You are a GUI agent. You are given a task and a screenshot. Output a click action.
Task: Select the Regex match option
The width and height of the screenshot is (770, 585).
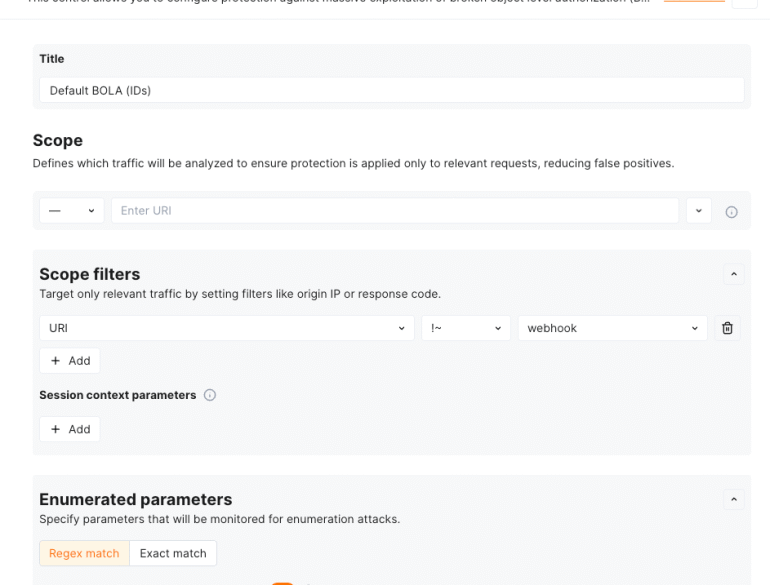click(x=84, y=553)
